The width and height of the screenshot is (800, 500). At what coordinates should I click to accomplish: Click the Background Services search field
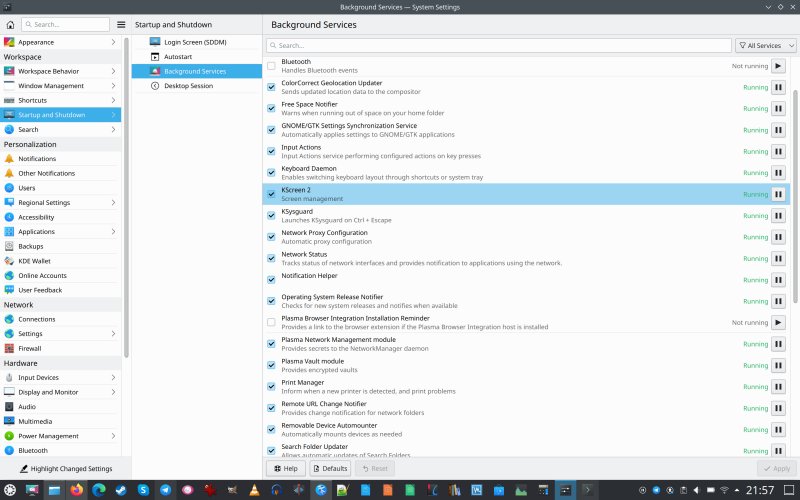click(498, 45)
